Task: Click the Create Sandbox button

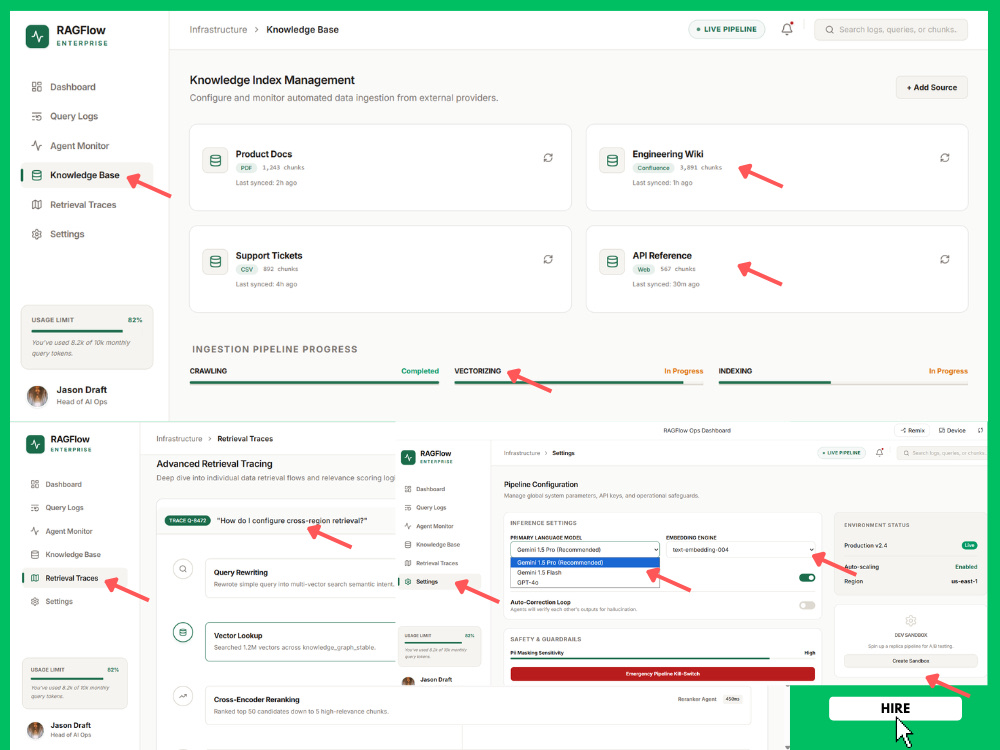Action: [x=911, y=661]
